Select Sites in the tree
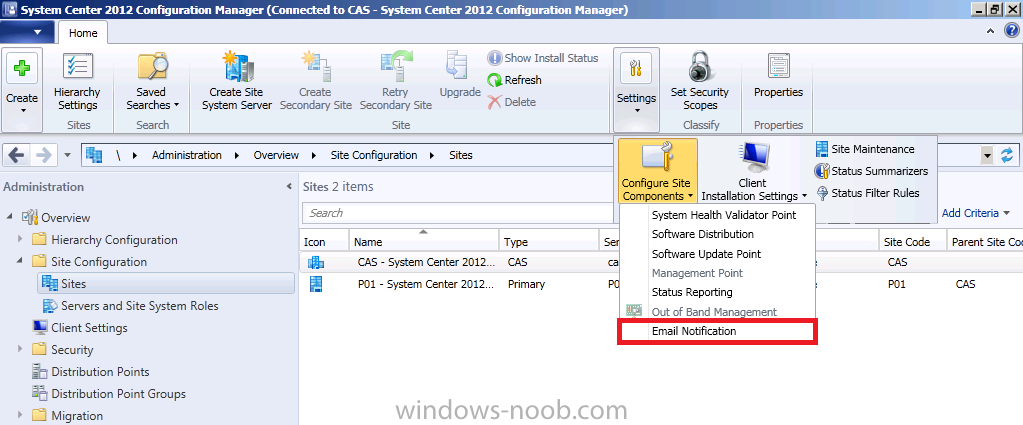 167,284
